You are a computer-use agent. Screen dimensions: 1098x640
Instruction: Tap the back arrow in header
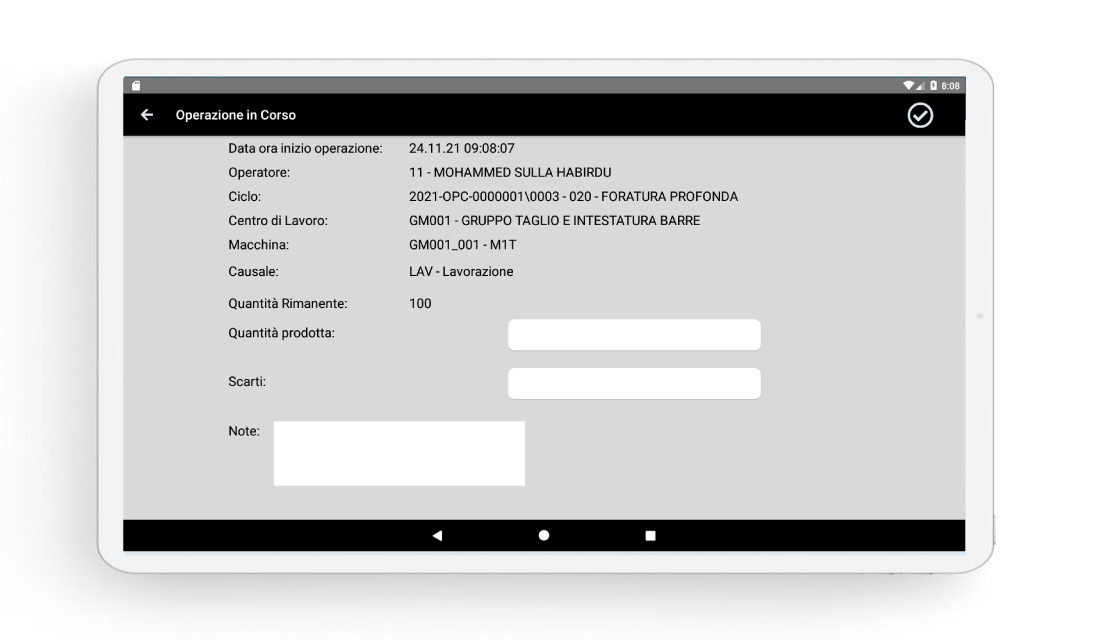147,115
